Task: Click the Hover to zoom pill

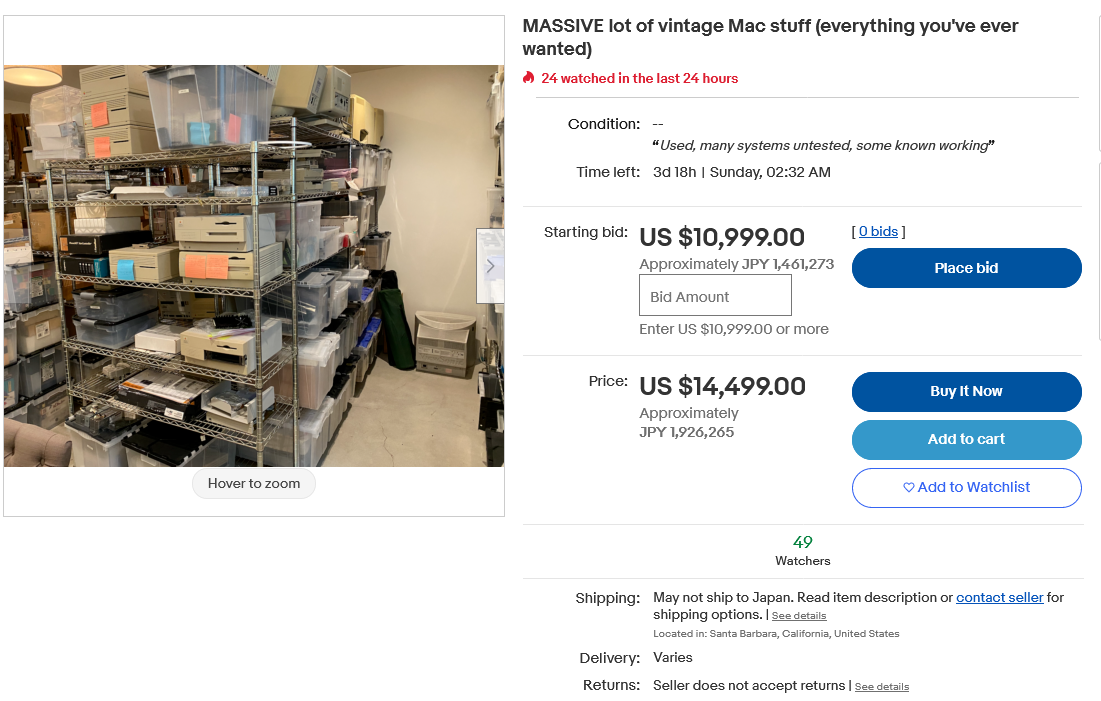Action: (254, 484)
